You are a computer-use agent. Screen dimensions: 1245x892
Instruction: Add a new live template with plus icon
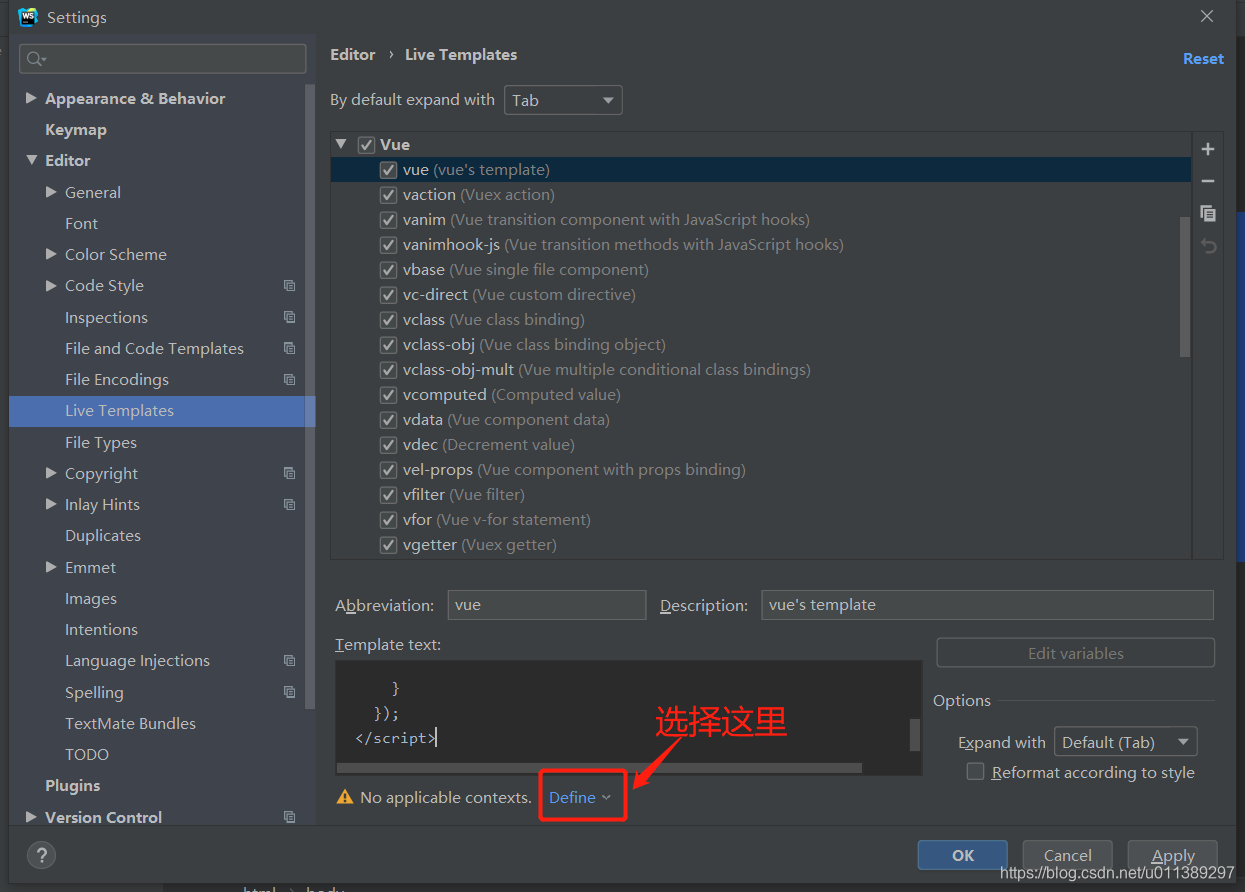click(1208, 149)
